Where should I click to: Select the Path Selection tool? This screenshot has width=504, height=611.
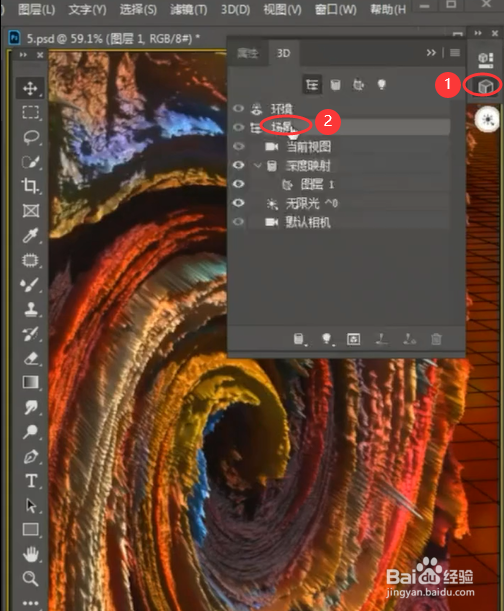pos(30,506)
